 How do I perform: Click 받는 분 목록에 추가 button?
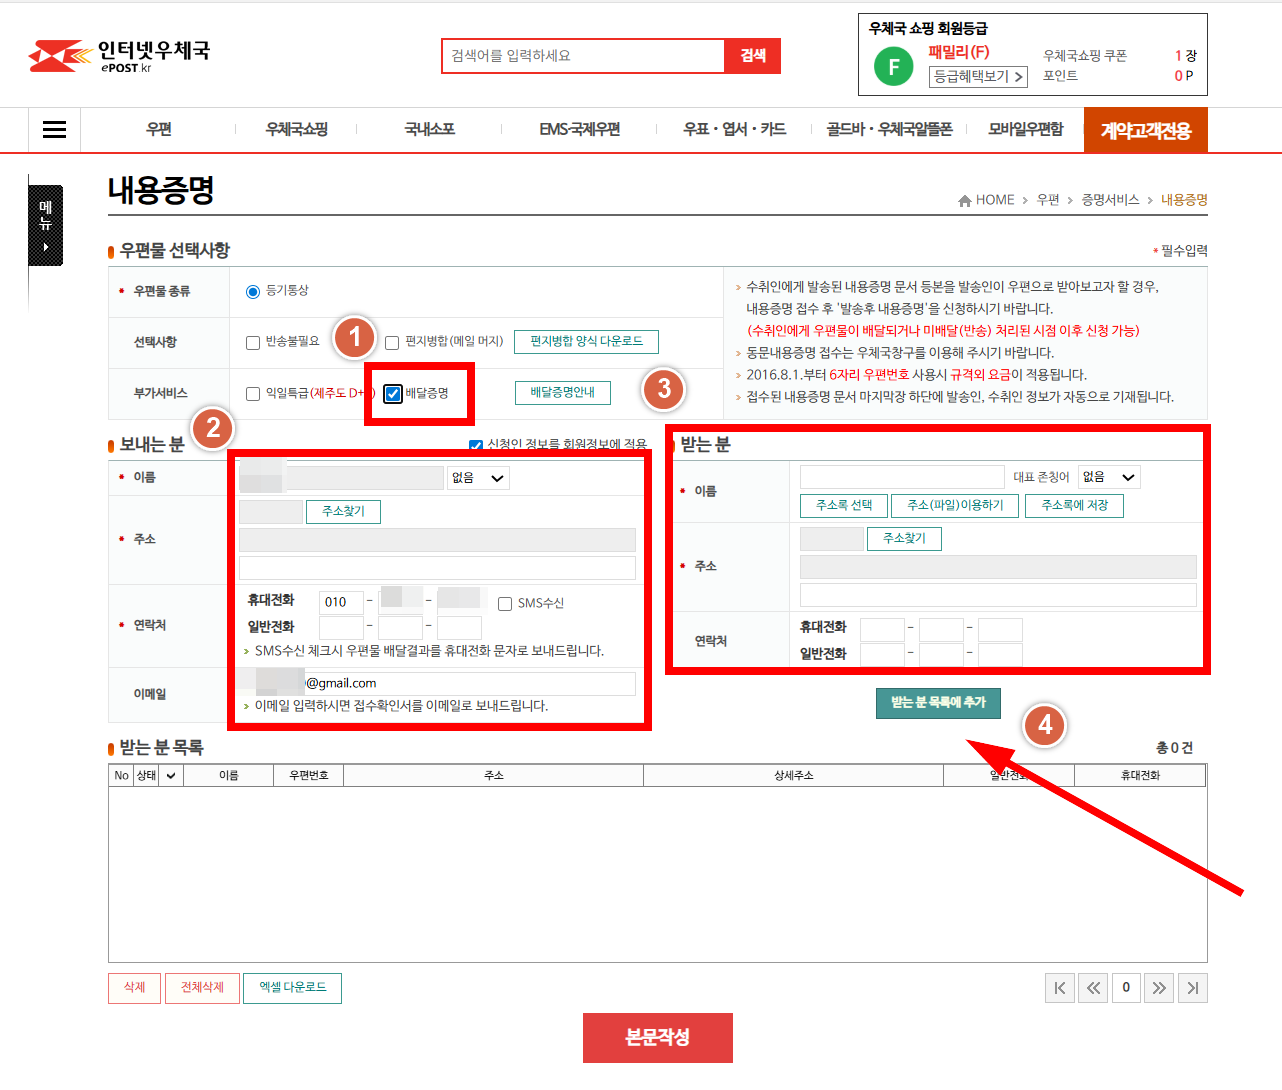coord(937,703)
